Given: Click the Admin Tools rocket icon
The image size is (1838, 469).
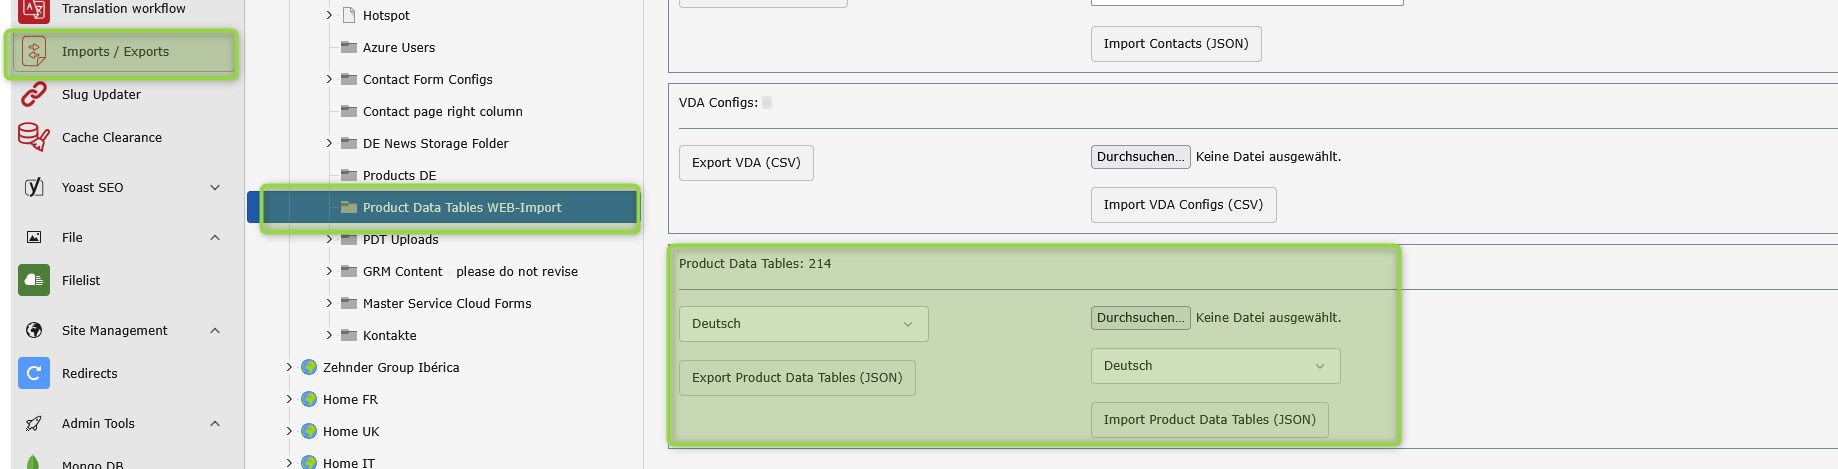Looking at the screenshot, I should (34, 424).
